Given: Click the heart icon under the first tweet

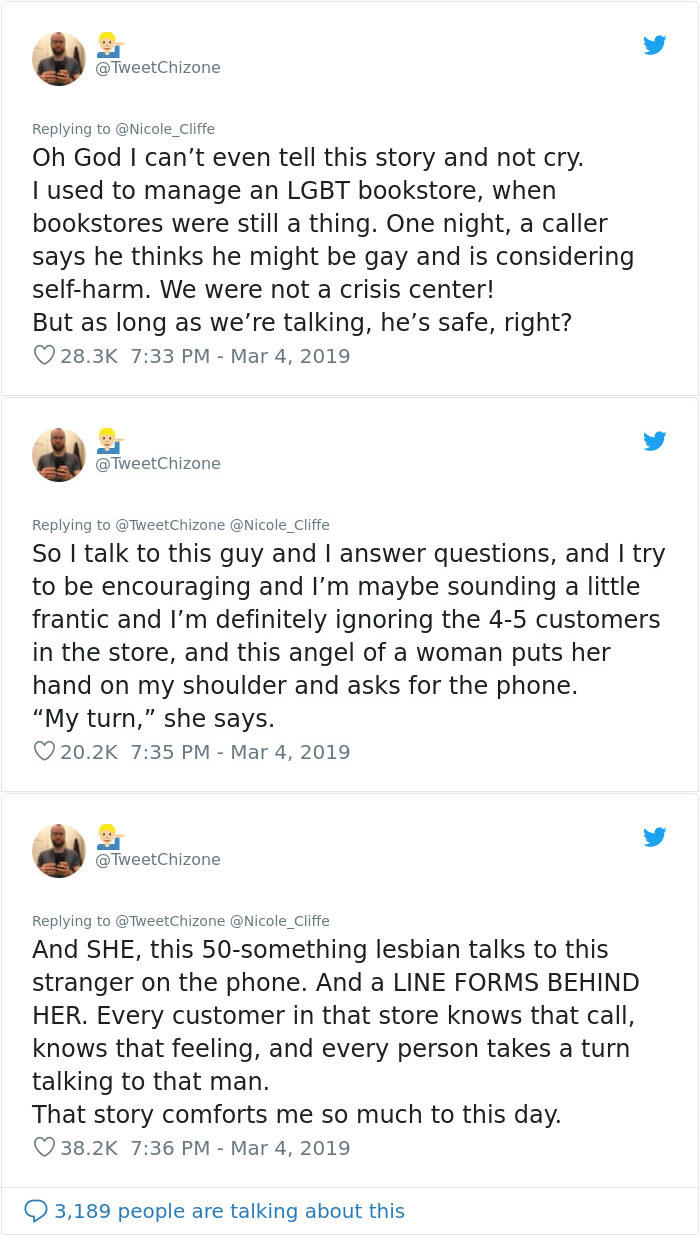Looking at the screenshot, I should (42, 356).
